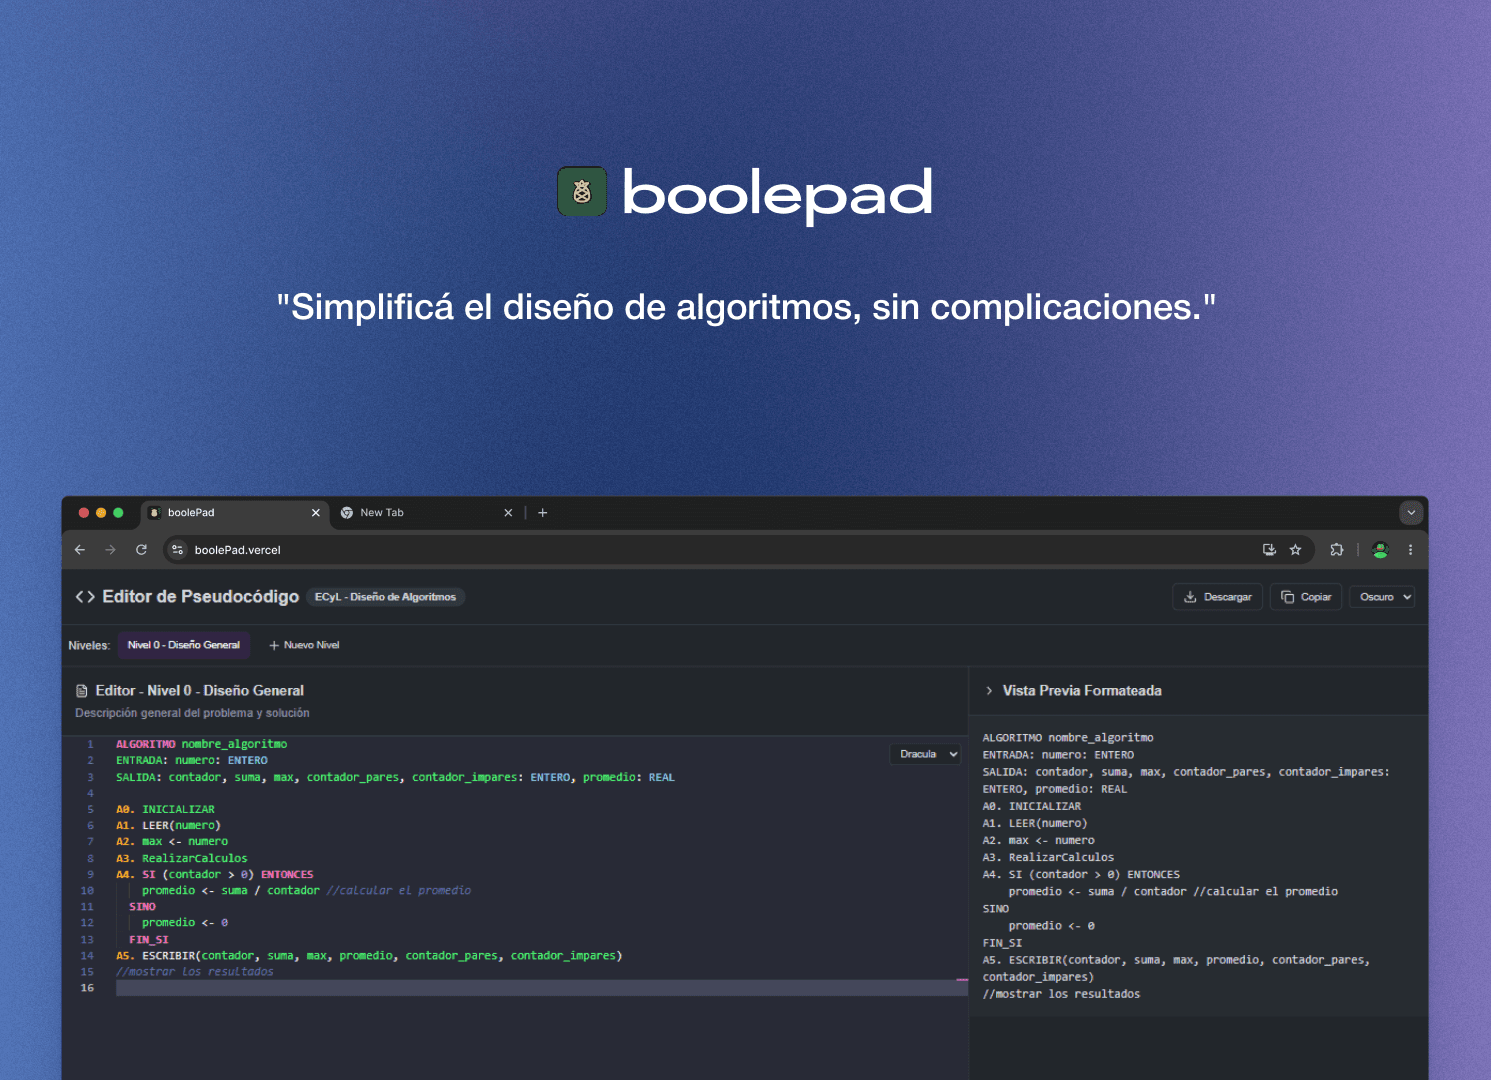Open the Dracula editor theme dropdown
1491x1080 pixels.
pos(926,754)
